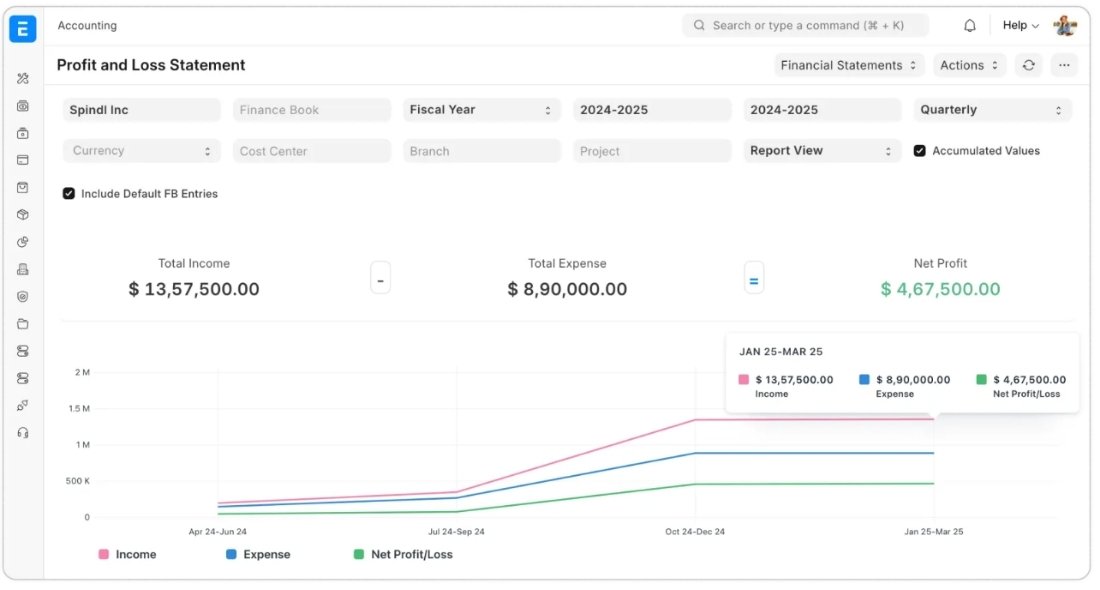Click the refresh report icon
The height and width of the screenshot is (590, 1100).
pyautogui.click(x=1028, y=65)
